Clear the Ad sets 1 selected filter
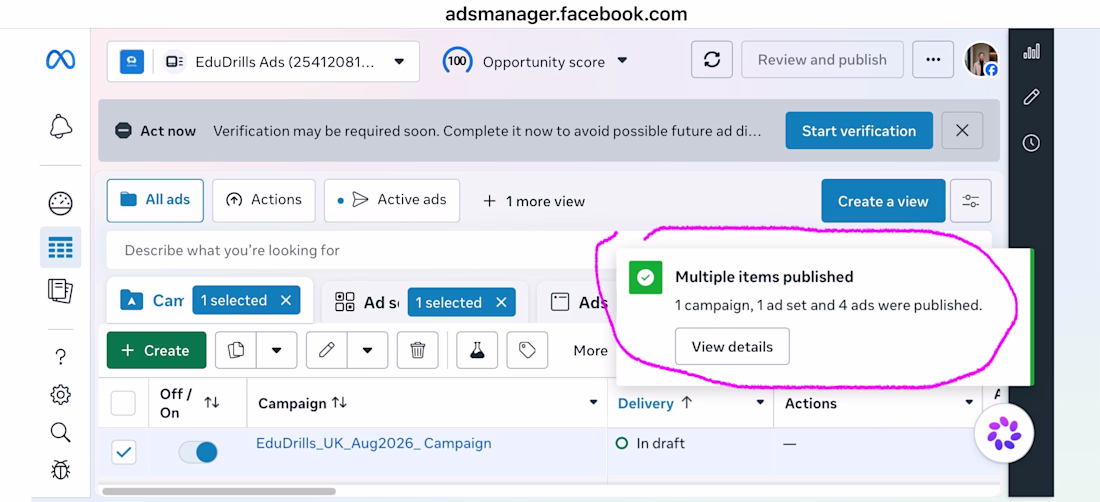Viewport: 1100px width, 502px height. click(501, 302)
